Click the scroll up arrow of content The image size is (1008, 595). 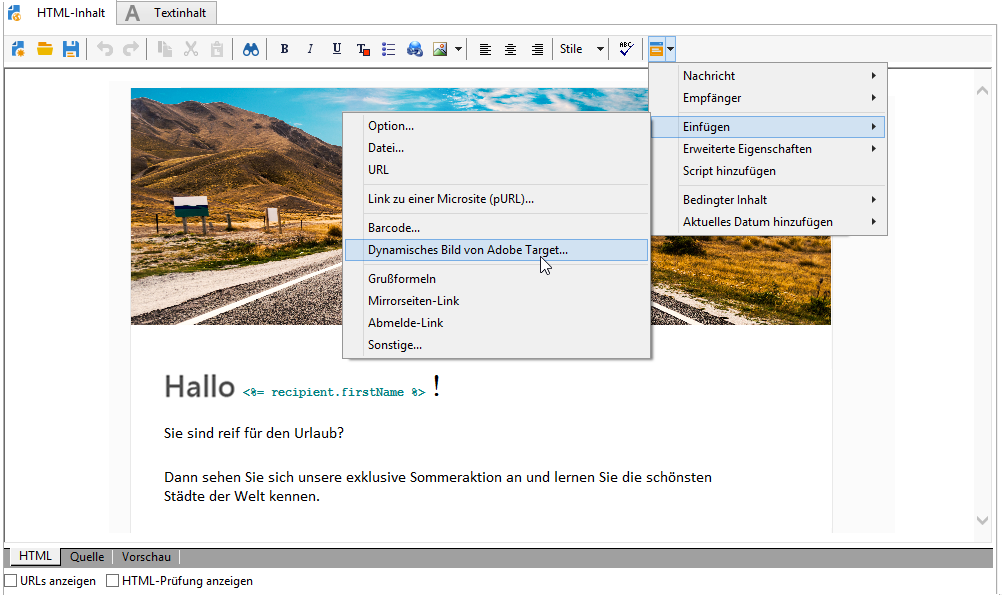tap(982, 91)
